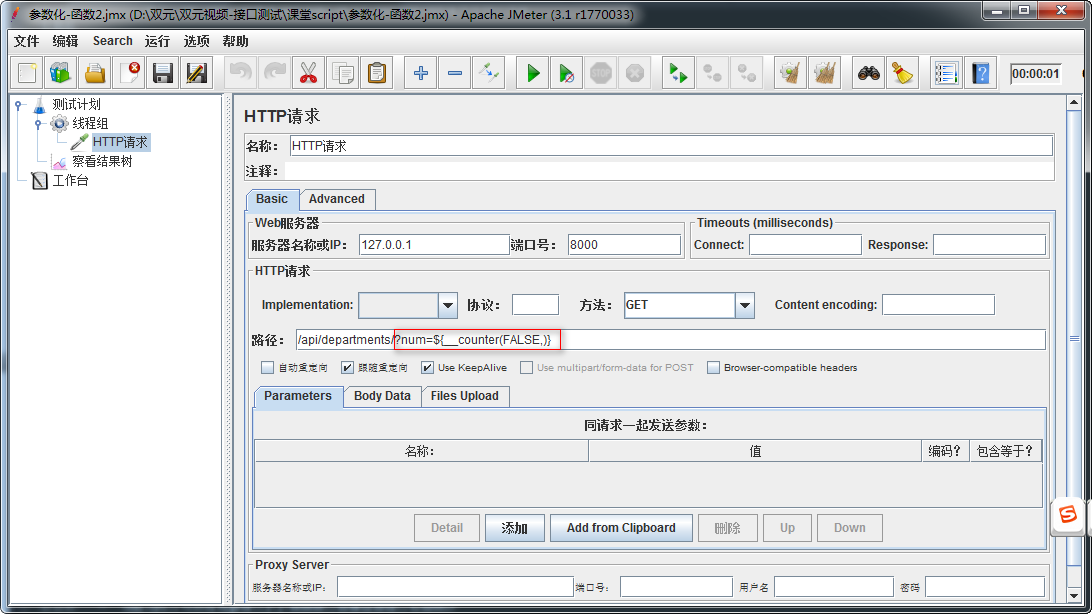
Task: Select 线程组 node in the tree
Action: pyautogui.click(x=90, y=123)
